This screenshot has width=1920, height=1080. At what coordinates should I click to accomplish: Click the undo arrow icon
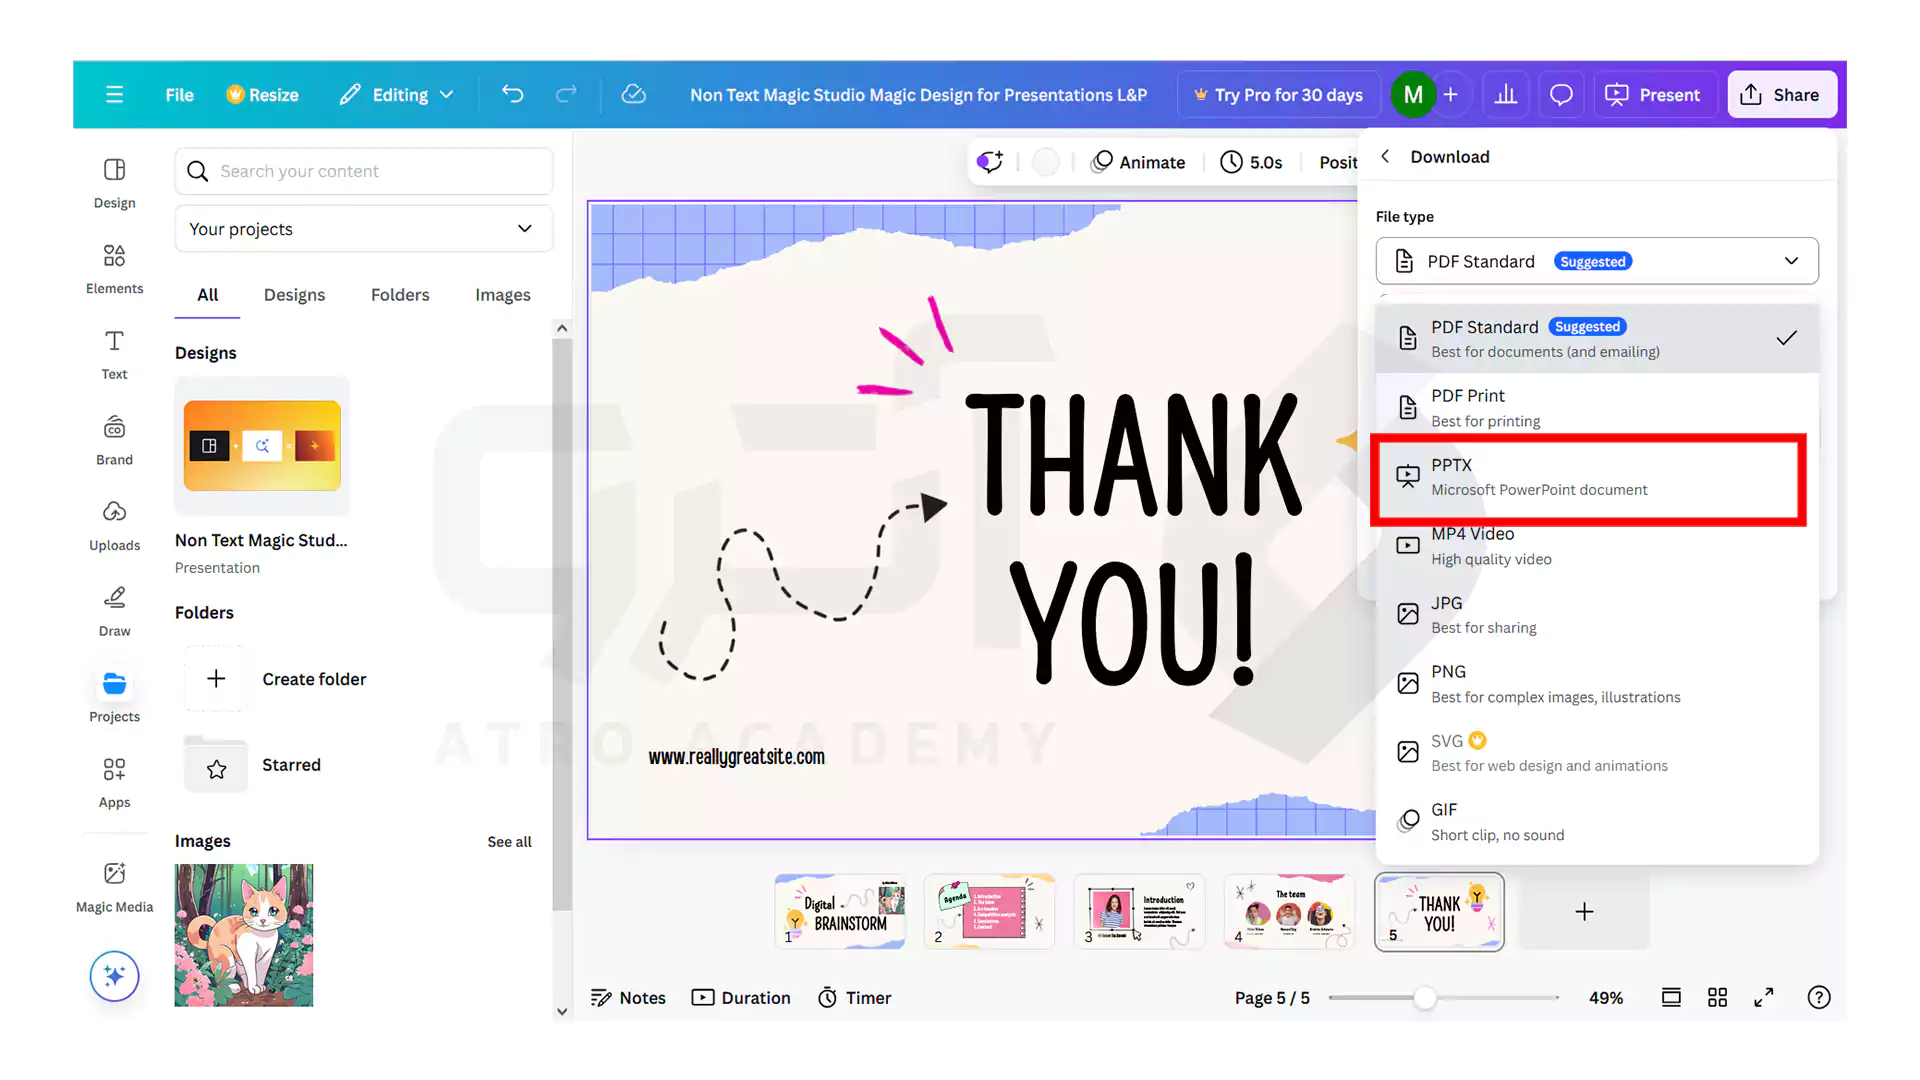513,95
